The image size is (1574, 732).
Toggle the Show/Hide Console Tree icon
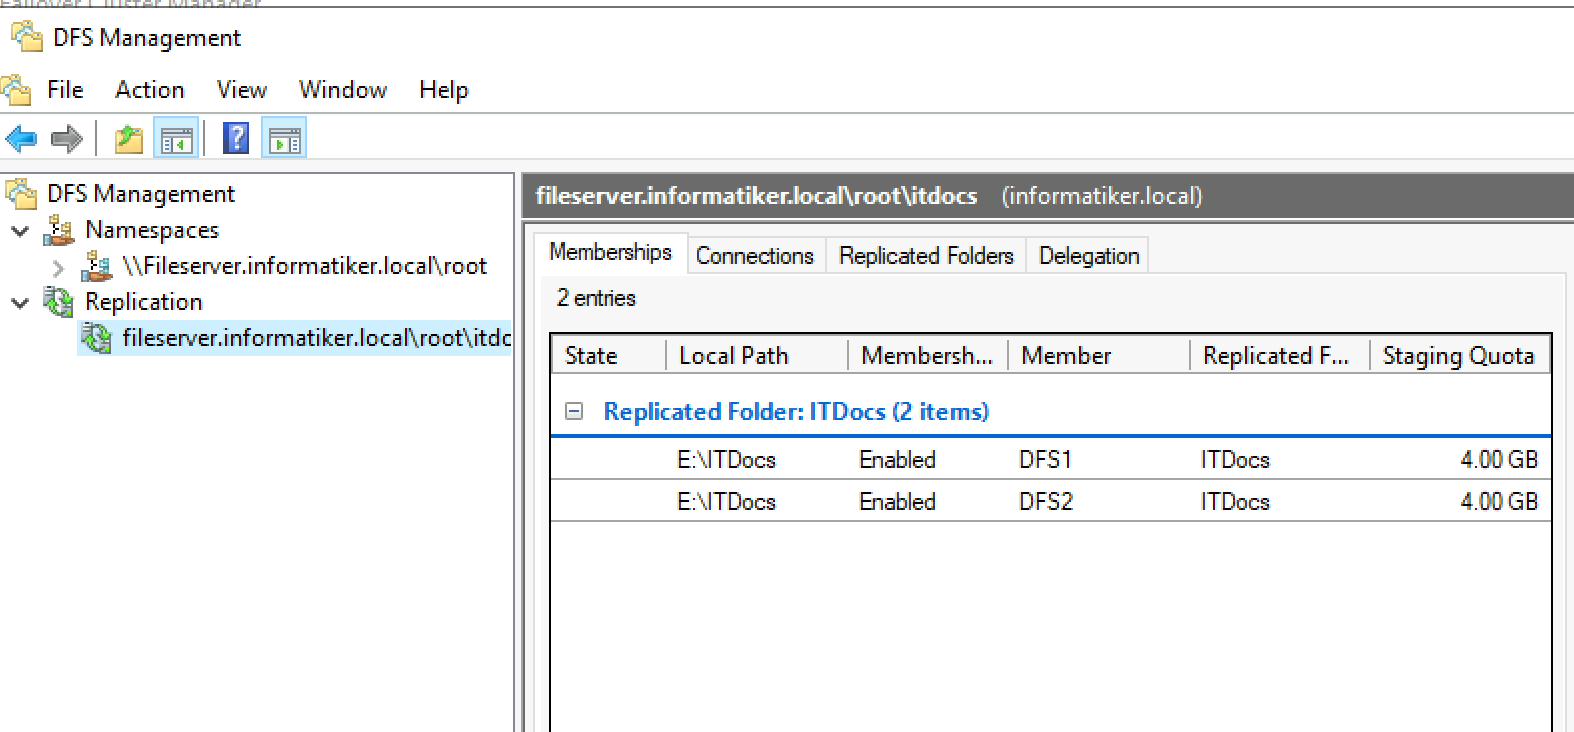(x=176, y=138)
